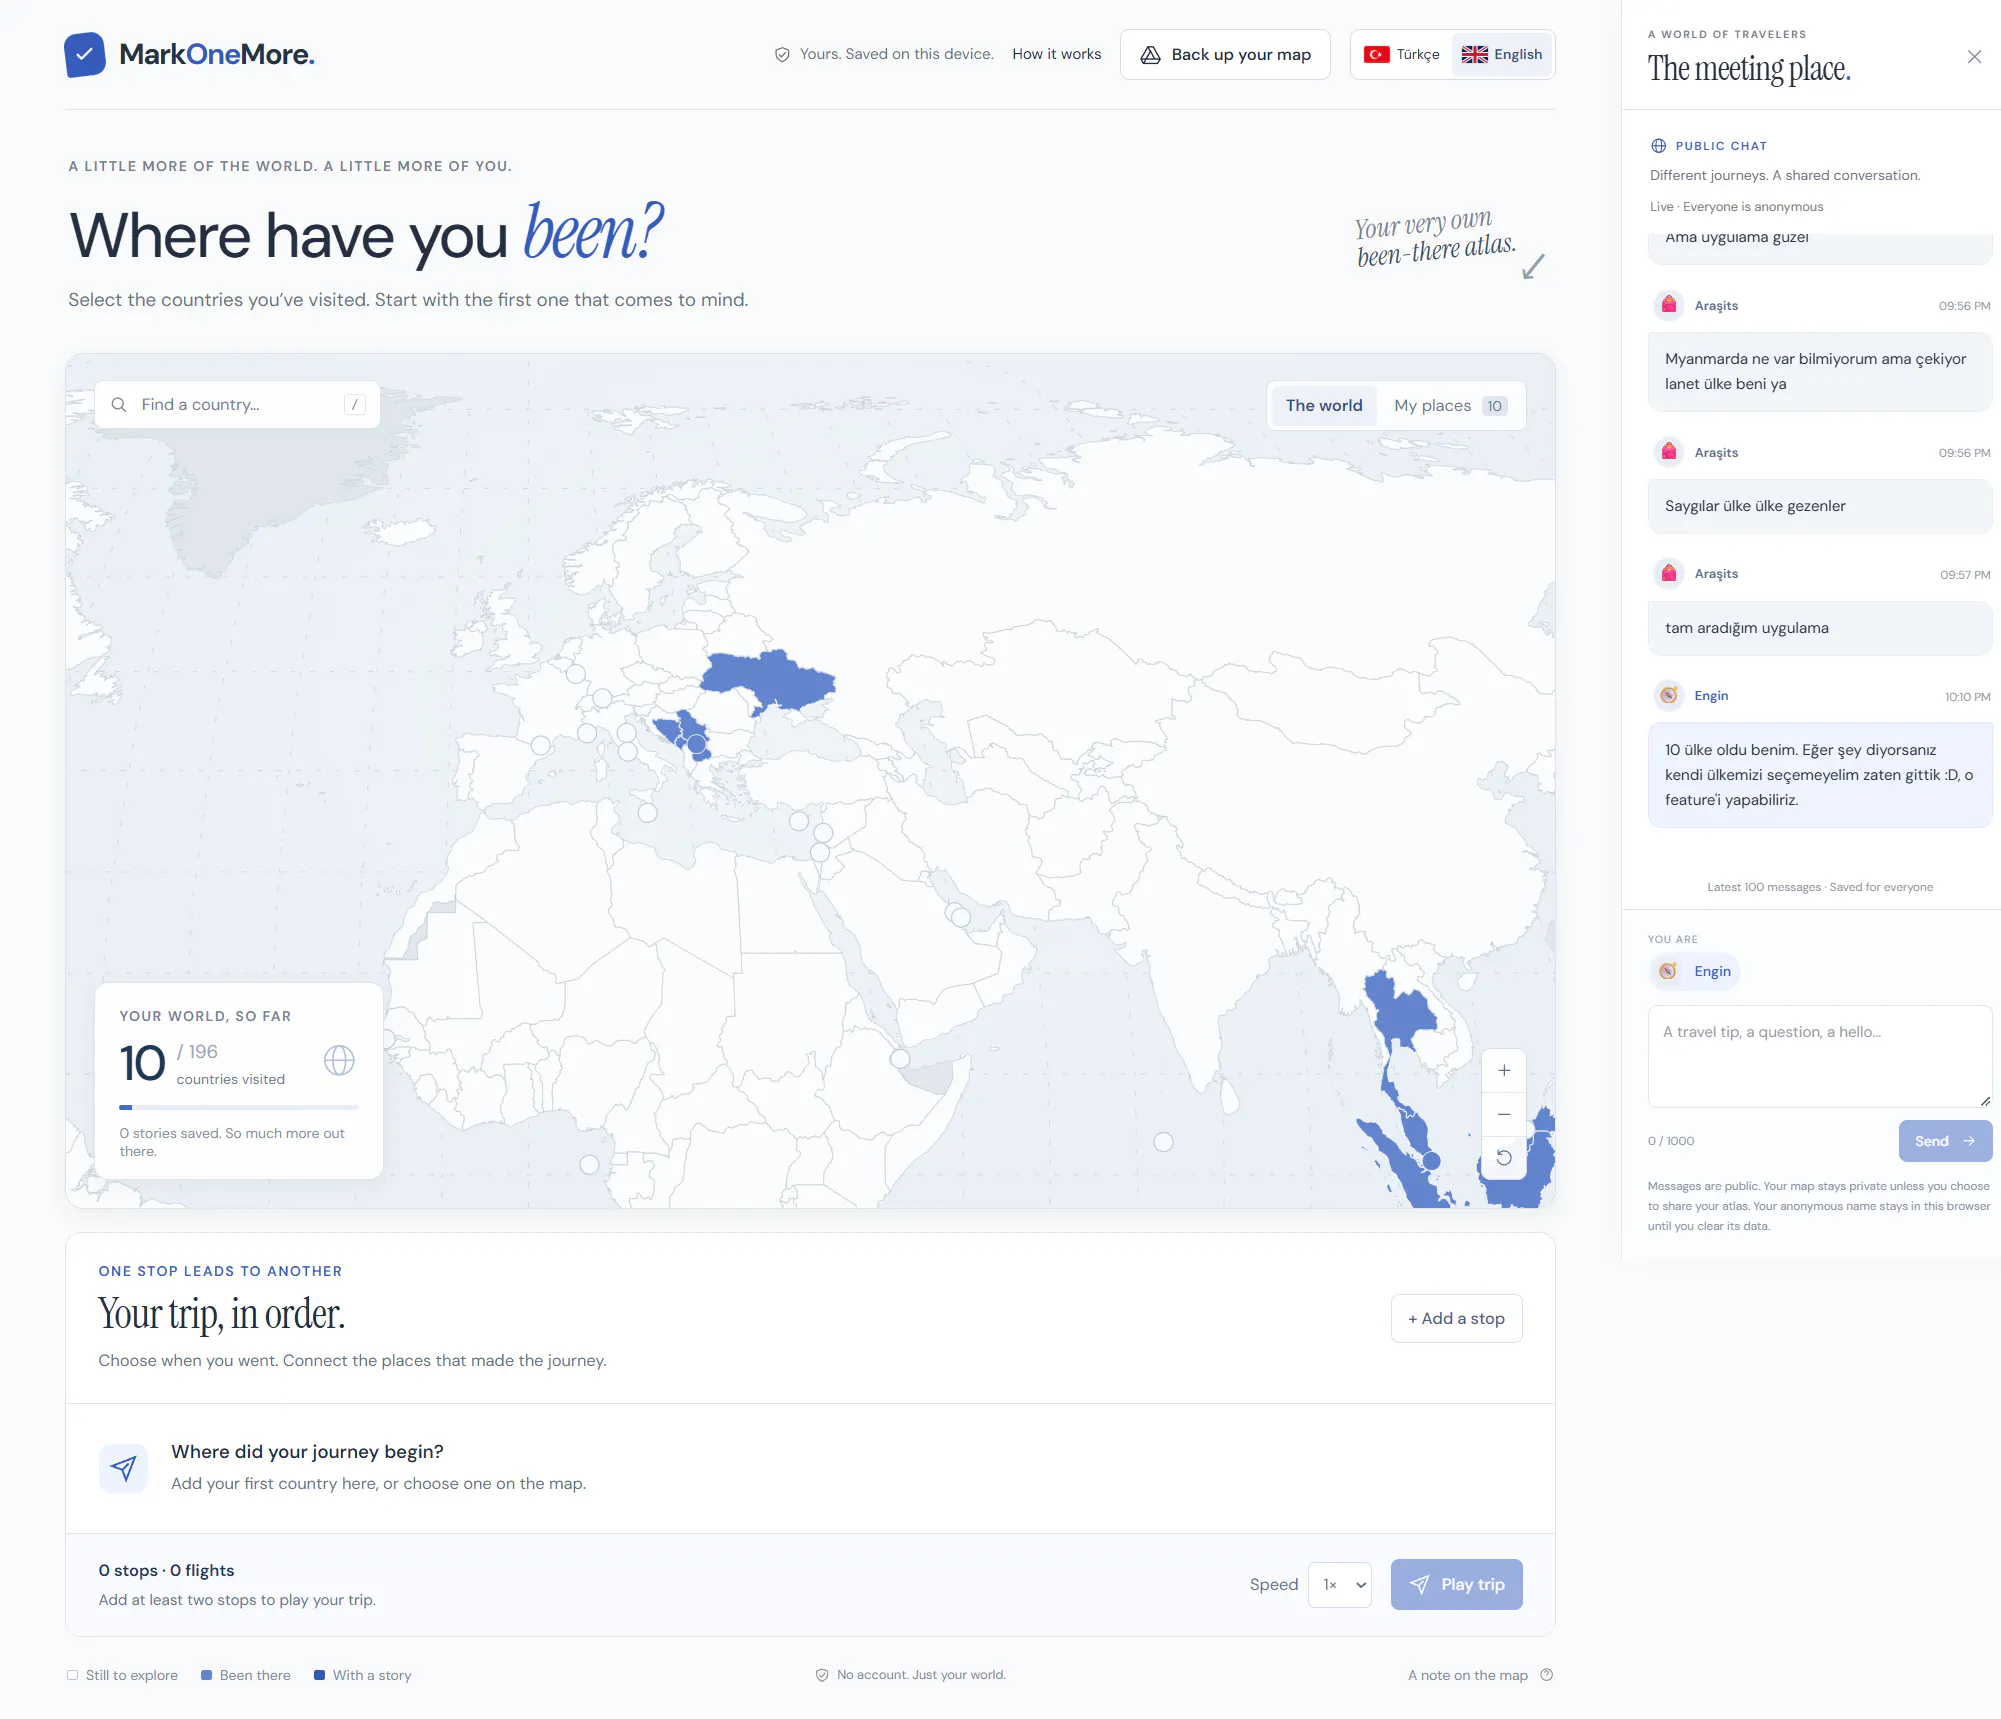Click 'Back up your map' button
The height and width of the screenshot is (1719, 2001).
[x=1225, y=54]
